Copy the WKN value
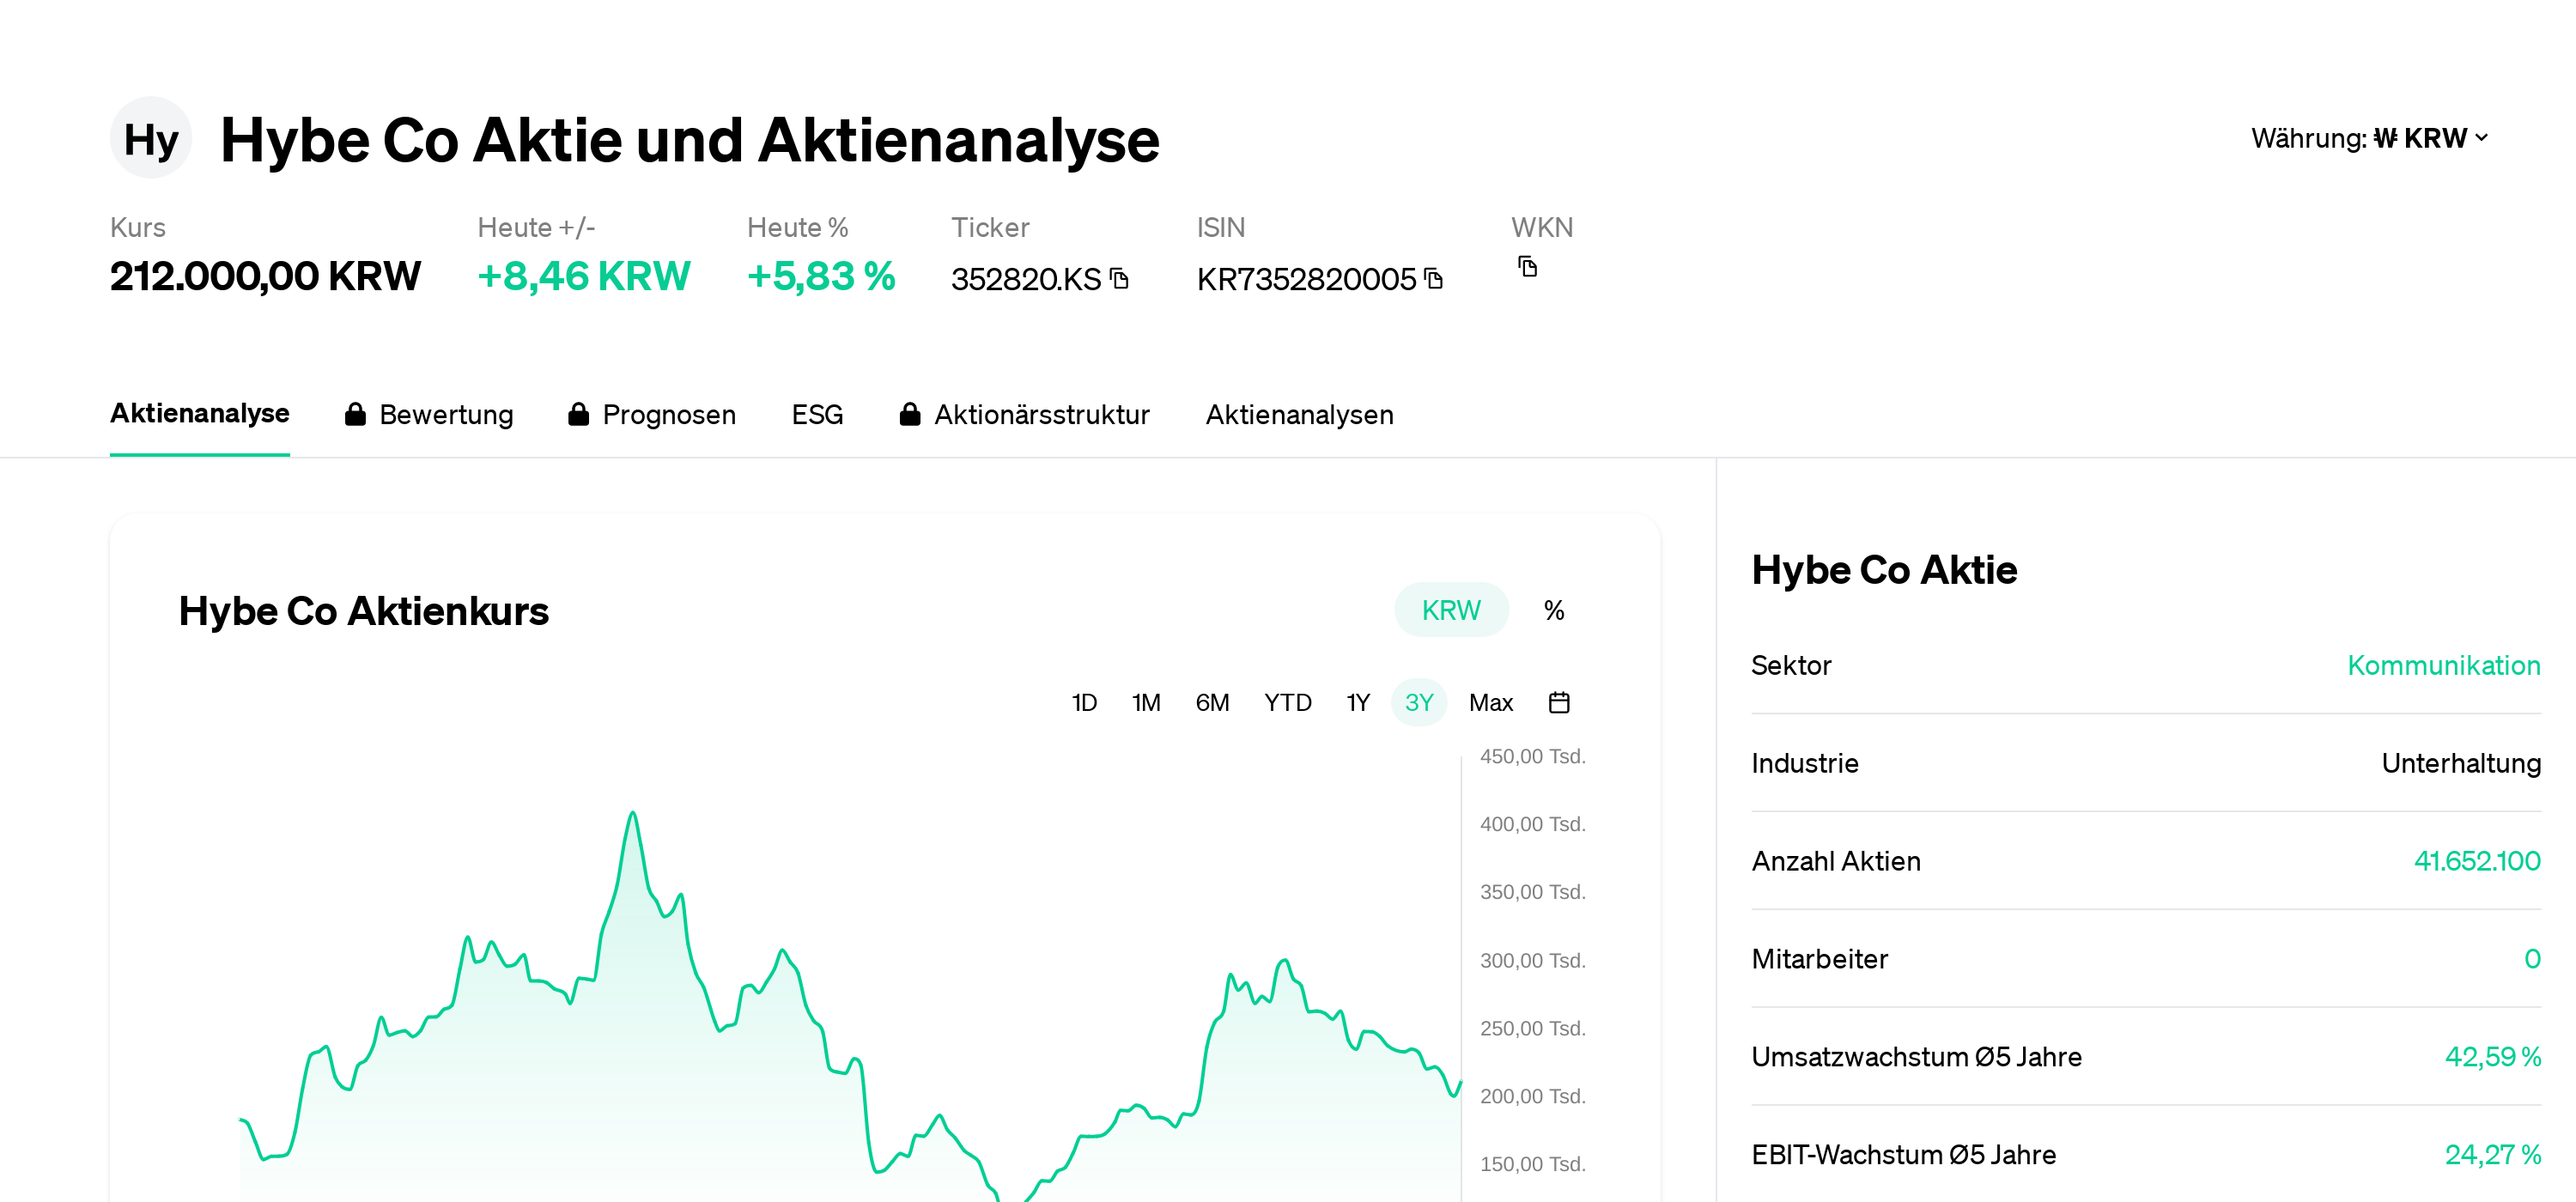 (1527, 267)
